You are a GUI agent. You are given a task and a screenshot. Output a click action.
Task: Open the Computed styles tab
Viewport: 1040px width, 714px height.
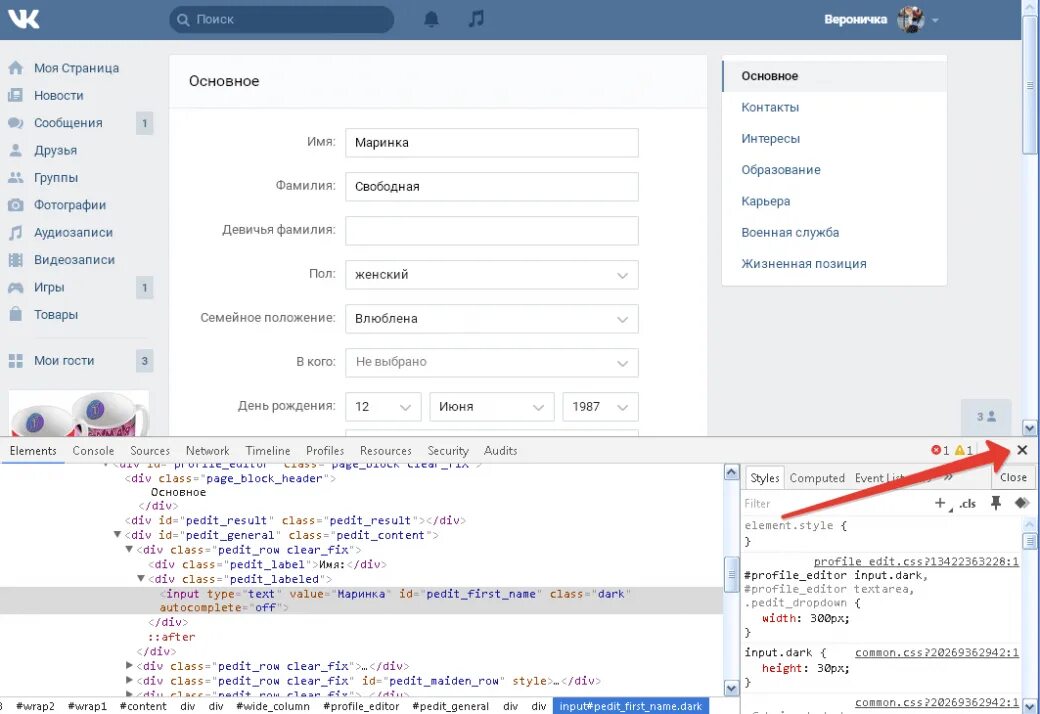817,478
